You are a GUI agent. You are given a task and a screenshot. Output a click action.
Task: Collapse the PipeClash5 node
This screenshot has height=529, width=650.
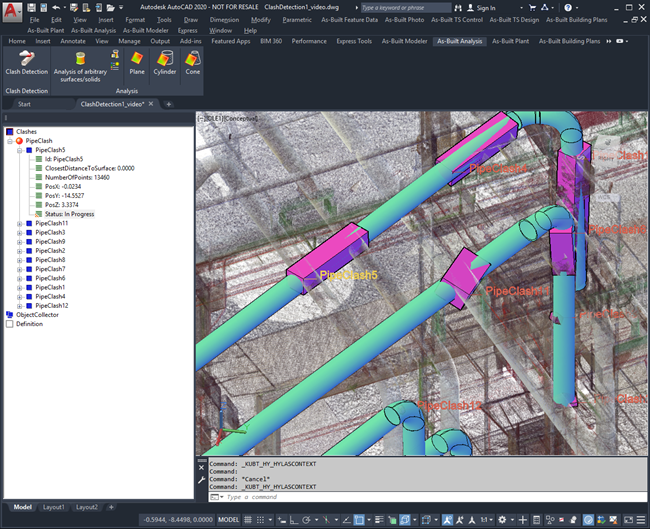coord(19,150)
